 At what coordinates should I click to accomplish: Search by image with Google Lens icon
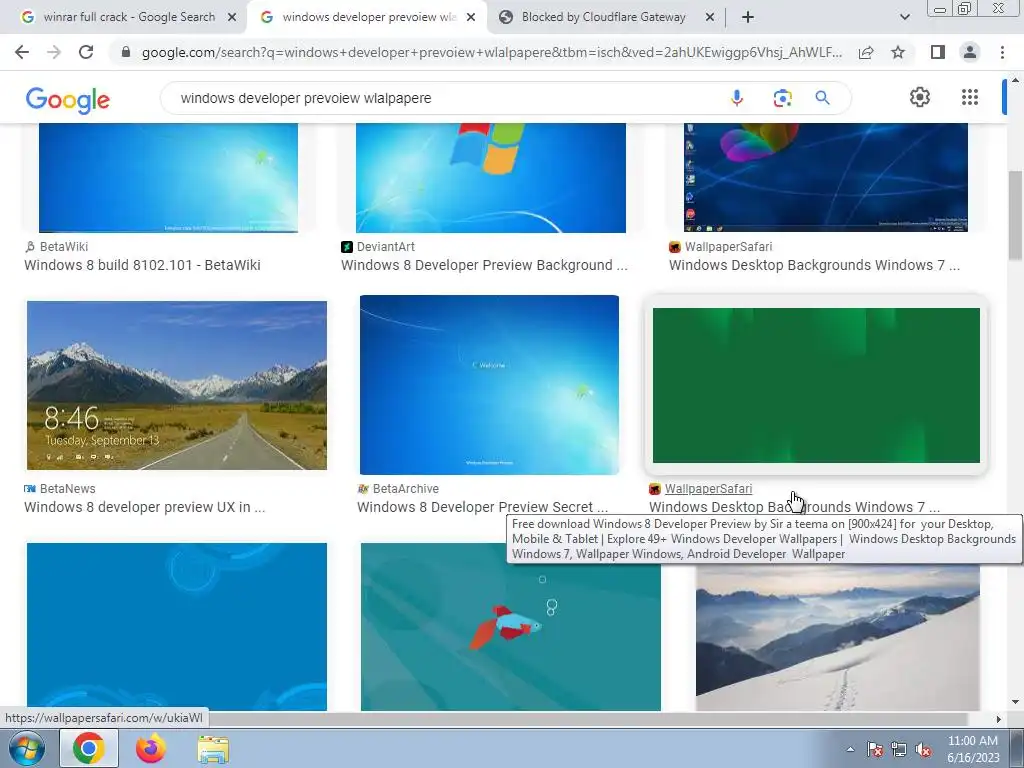782,98
